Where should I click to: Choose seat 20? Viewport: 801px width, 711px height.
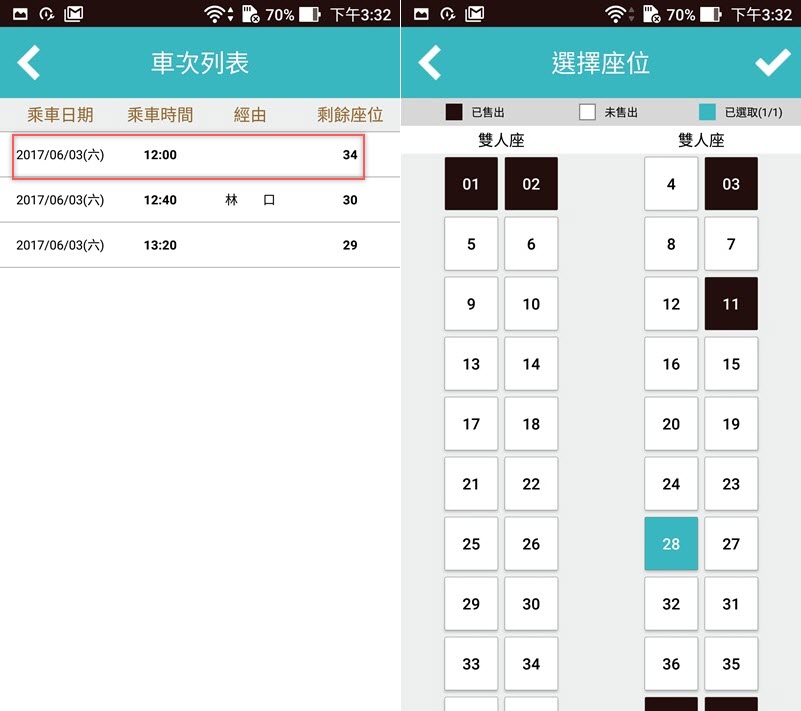click(671, 424)
